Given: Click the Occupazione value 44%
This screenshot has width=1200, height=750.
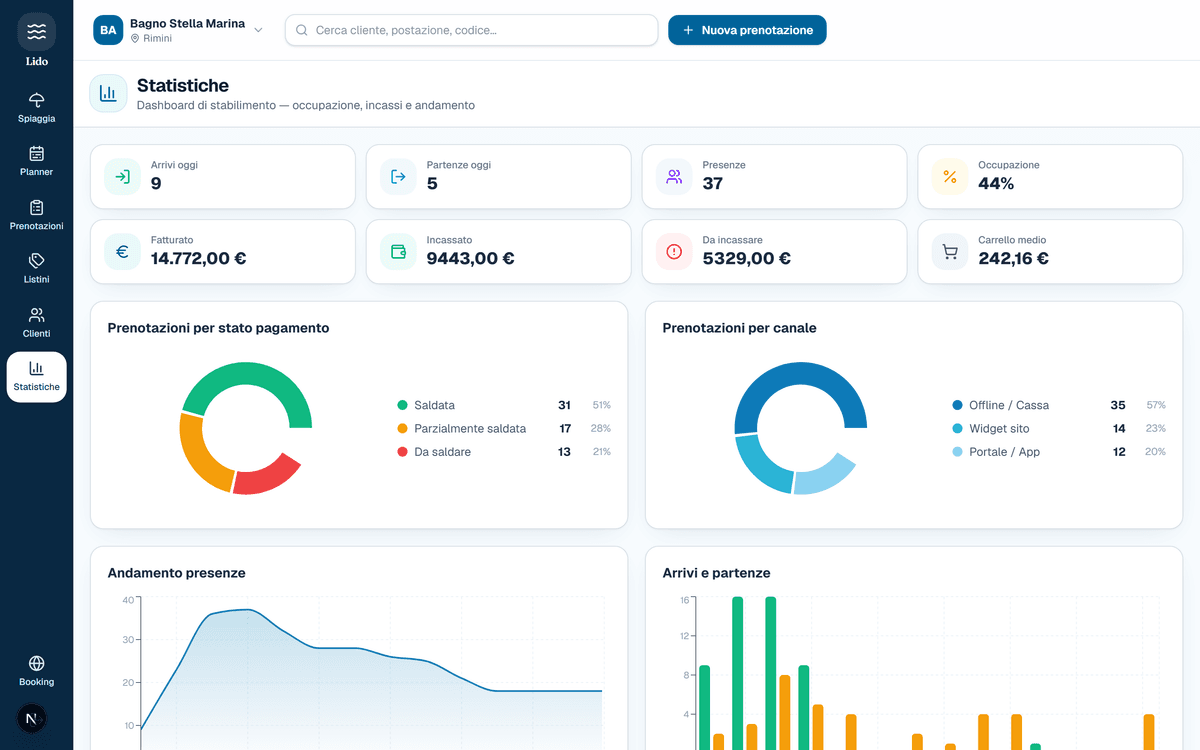Looking at the screenshot, I should point(996,184).
